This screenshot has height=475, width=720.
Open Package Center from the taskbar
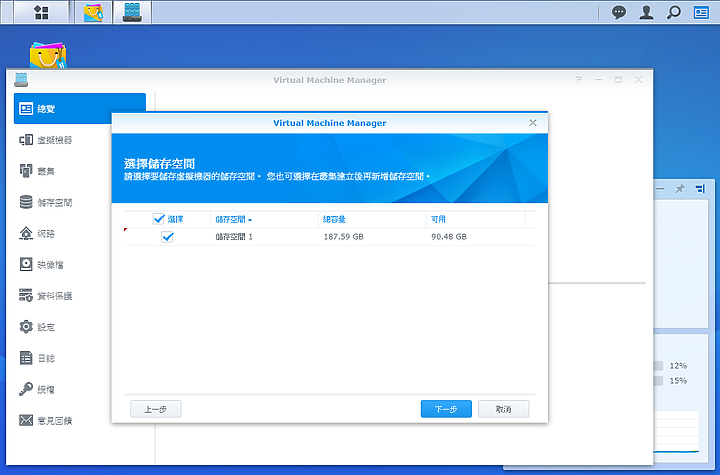94,12
